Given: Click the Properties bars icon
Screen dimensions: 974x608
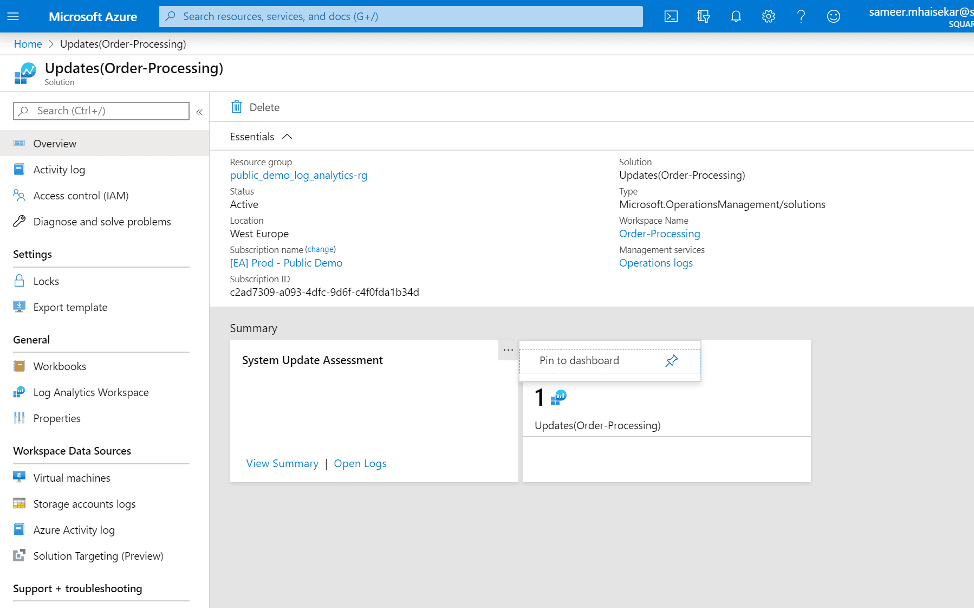Looking at the screenshot, I should pyautogui.click(x=19, y=418).
